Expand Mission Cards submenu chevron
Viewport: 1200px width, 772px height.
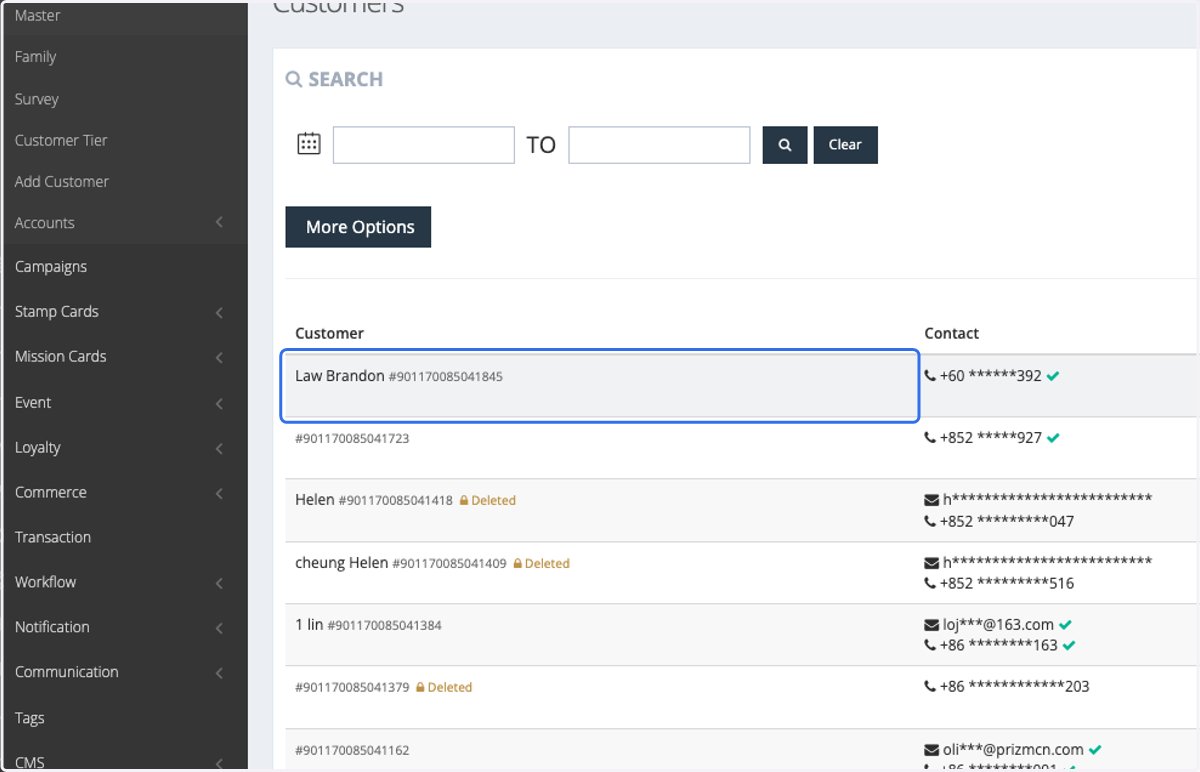pyautogui.click(x=219, y=358)
